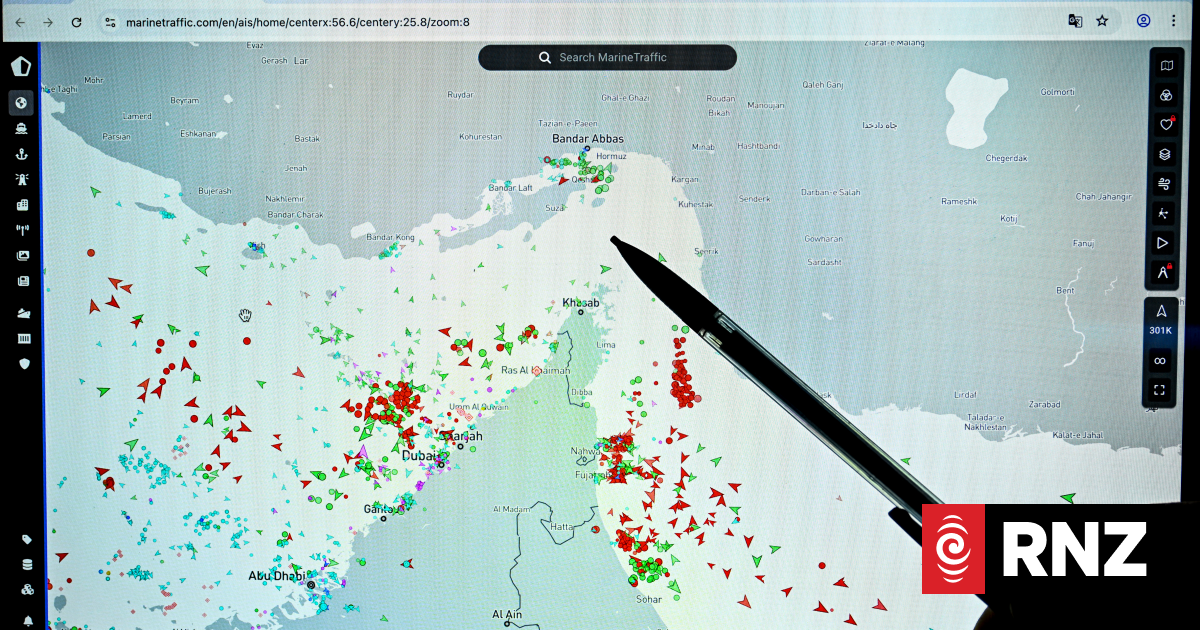Screen dimensions: 1200x630
Task: Select the live map globe tab
Action: (x=21, y=102)
